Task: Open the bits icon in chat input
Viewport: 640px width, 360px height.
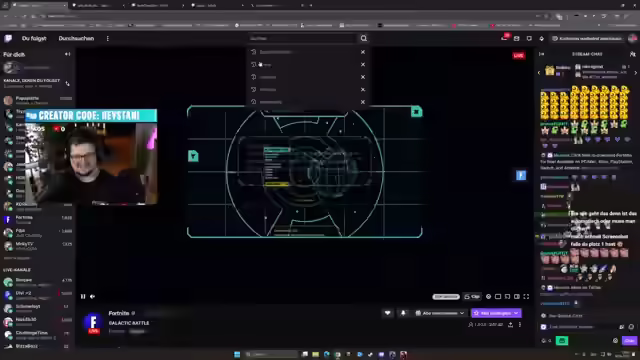Action: [x=622, y=327]
